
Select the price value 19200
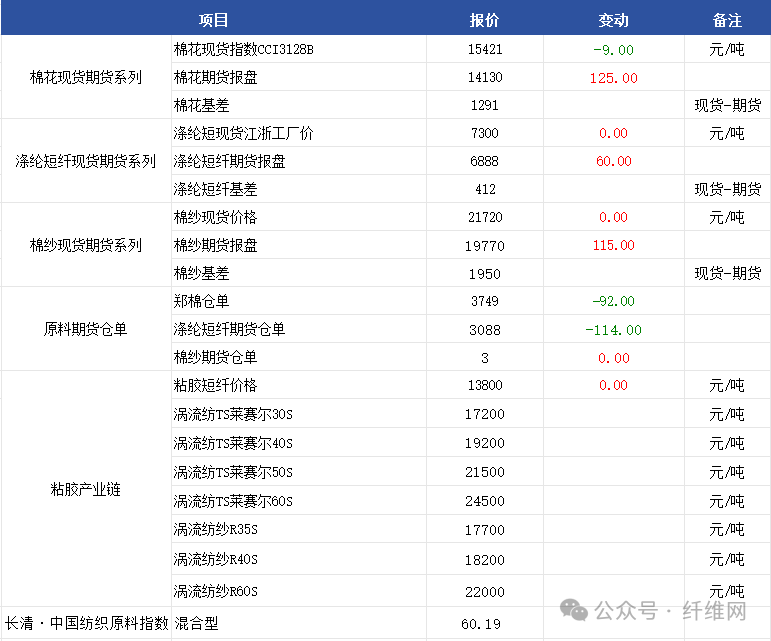coord(485,443)
